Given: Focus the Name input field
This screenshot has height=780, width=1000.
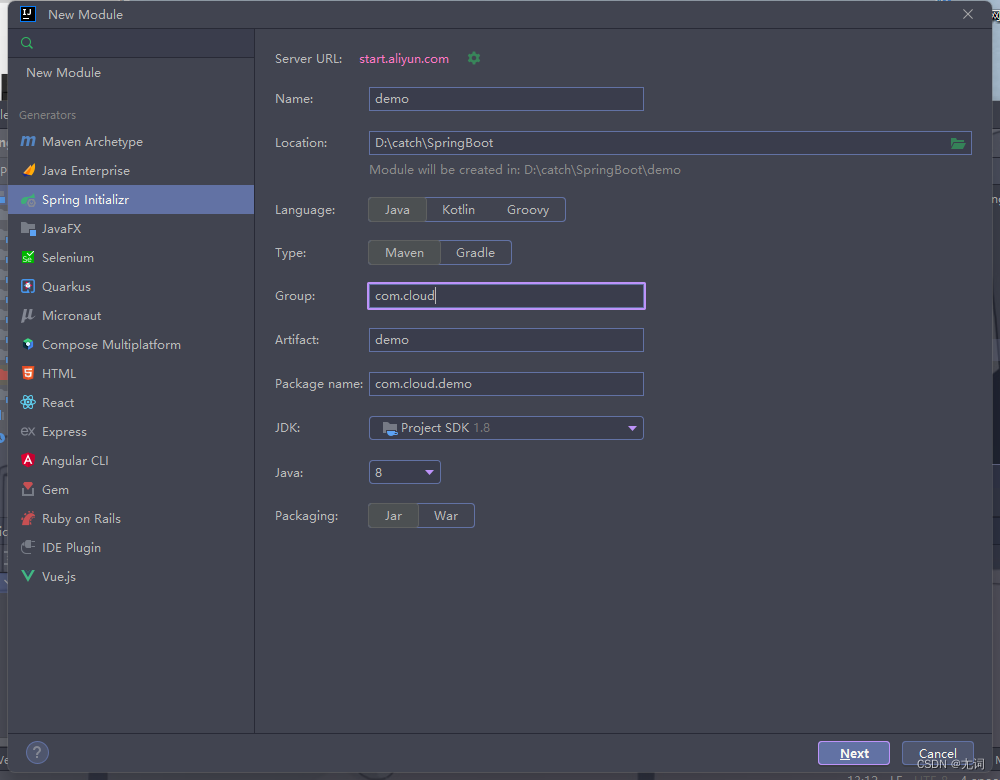Looking at the screenshot, I should coord(506,99).
